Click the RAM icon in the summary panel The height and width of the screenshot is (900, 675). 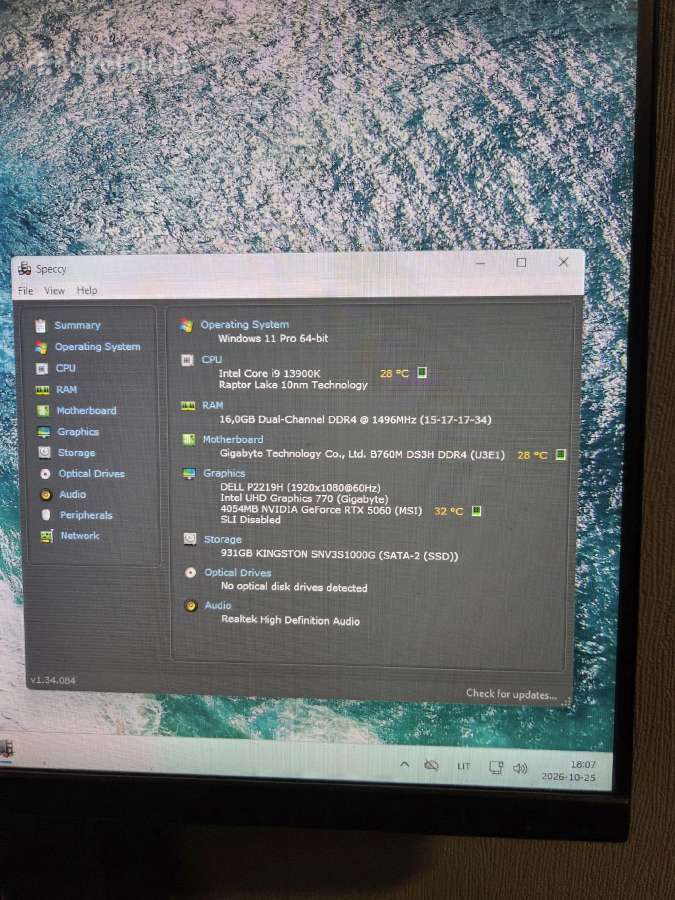188,406
